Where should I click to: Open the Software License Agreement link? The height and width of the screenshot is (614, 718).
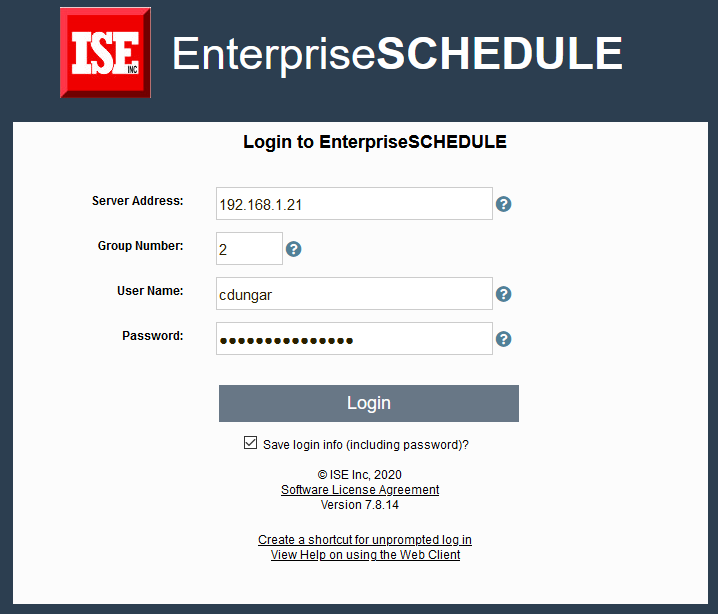pos(360,490)
